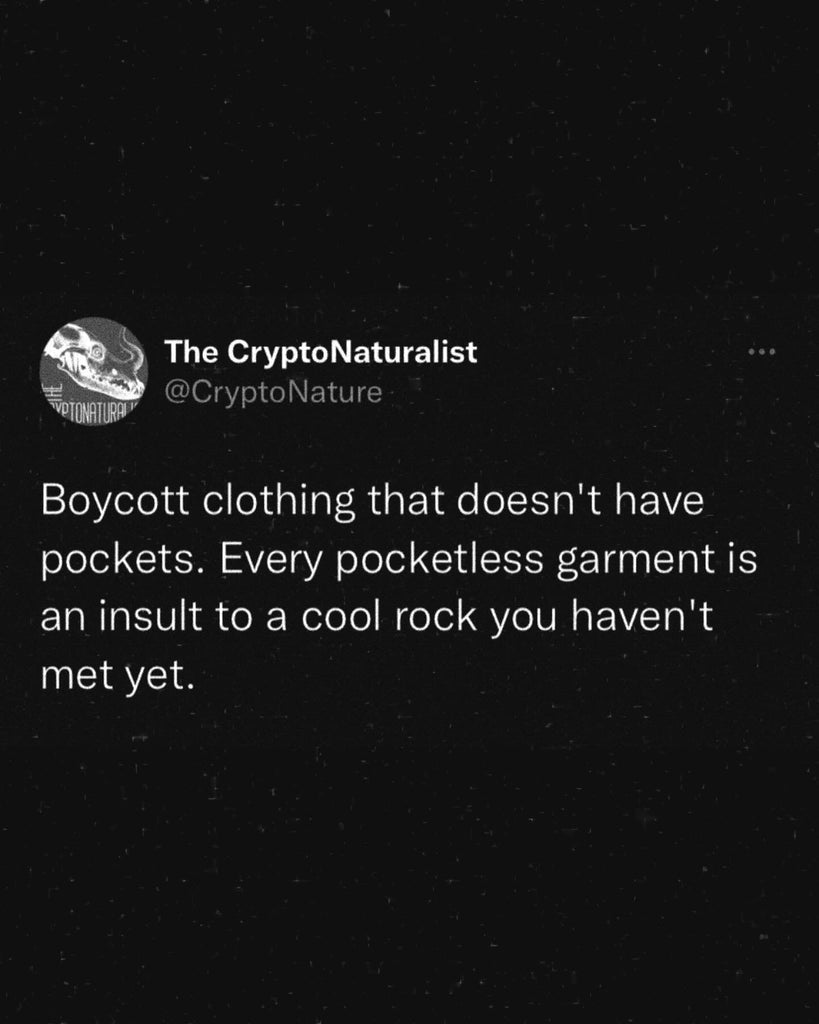This screenshot has height=1024, width=819.
Task: Click the word "Boycott" in the tweet
Action: click(115, 502)
